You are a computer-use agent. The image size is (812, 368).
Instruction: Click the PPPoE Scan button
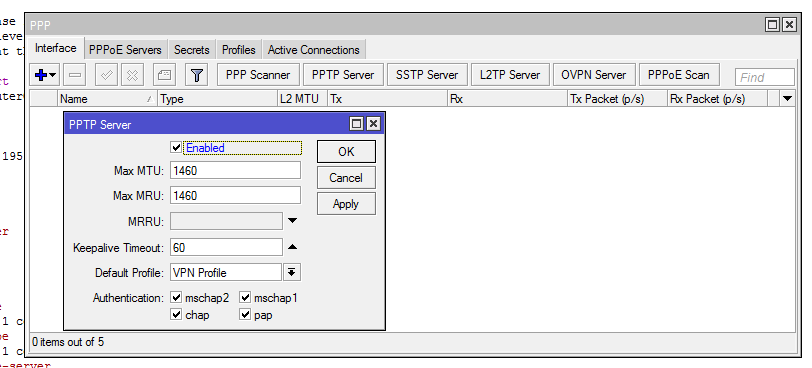click(678, 75)
